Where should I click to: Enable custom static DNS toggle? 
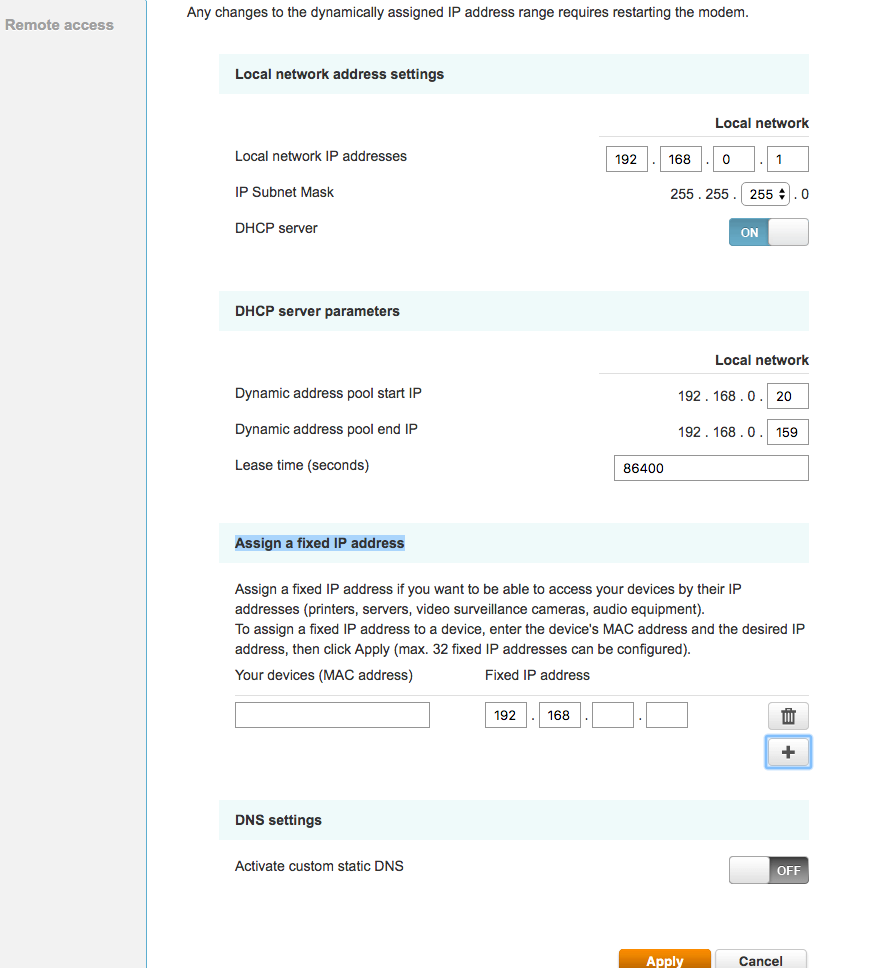point(768,870)
